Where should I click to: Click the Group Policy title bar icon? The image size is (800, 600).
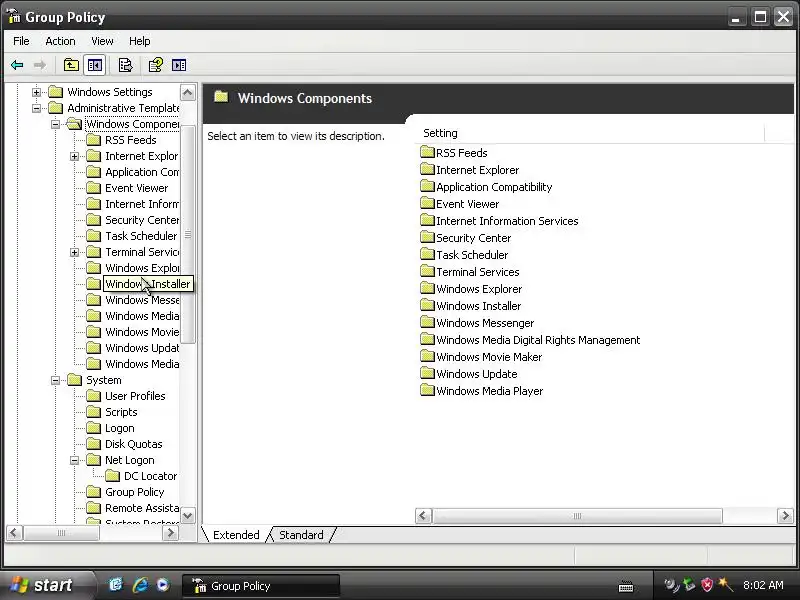pos(14,16)
